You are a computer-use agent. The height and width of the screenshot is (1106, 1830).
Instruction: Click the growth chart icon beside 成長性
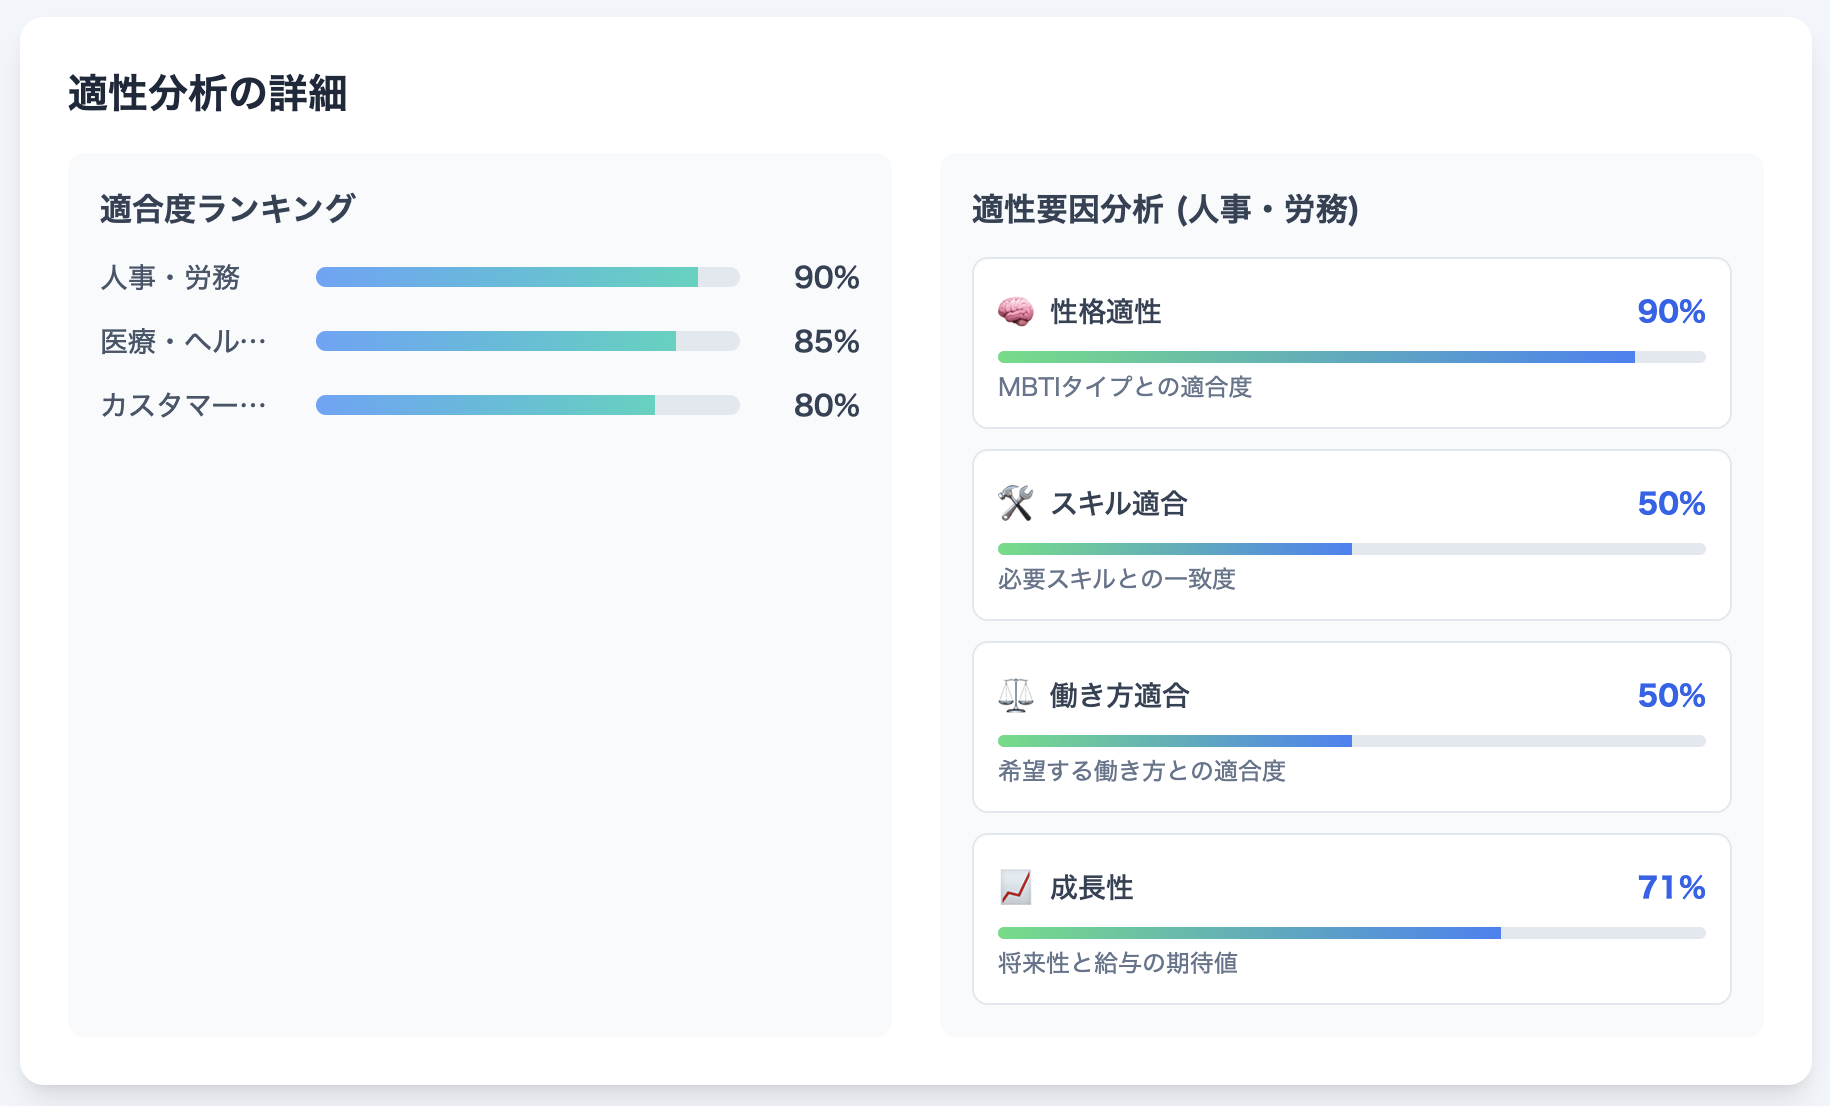click(x=1015, y=887)
